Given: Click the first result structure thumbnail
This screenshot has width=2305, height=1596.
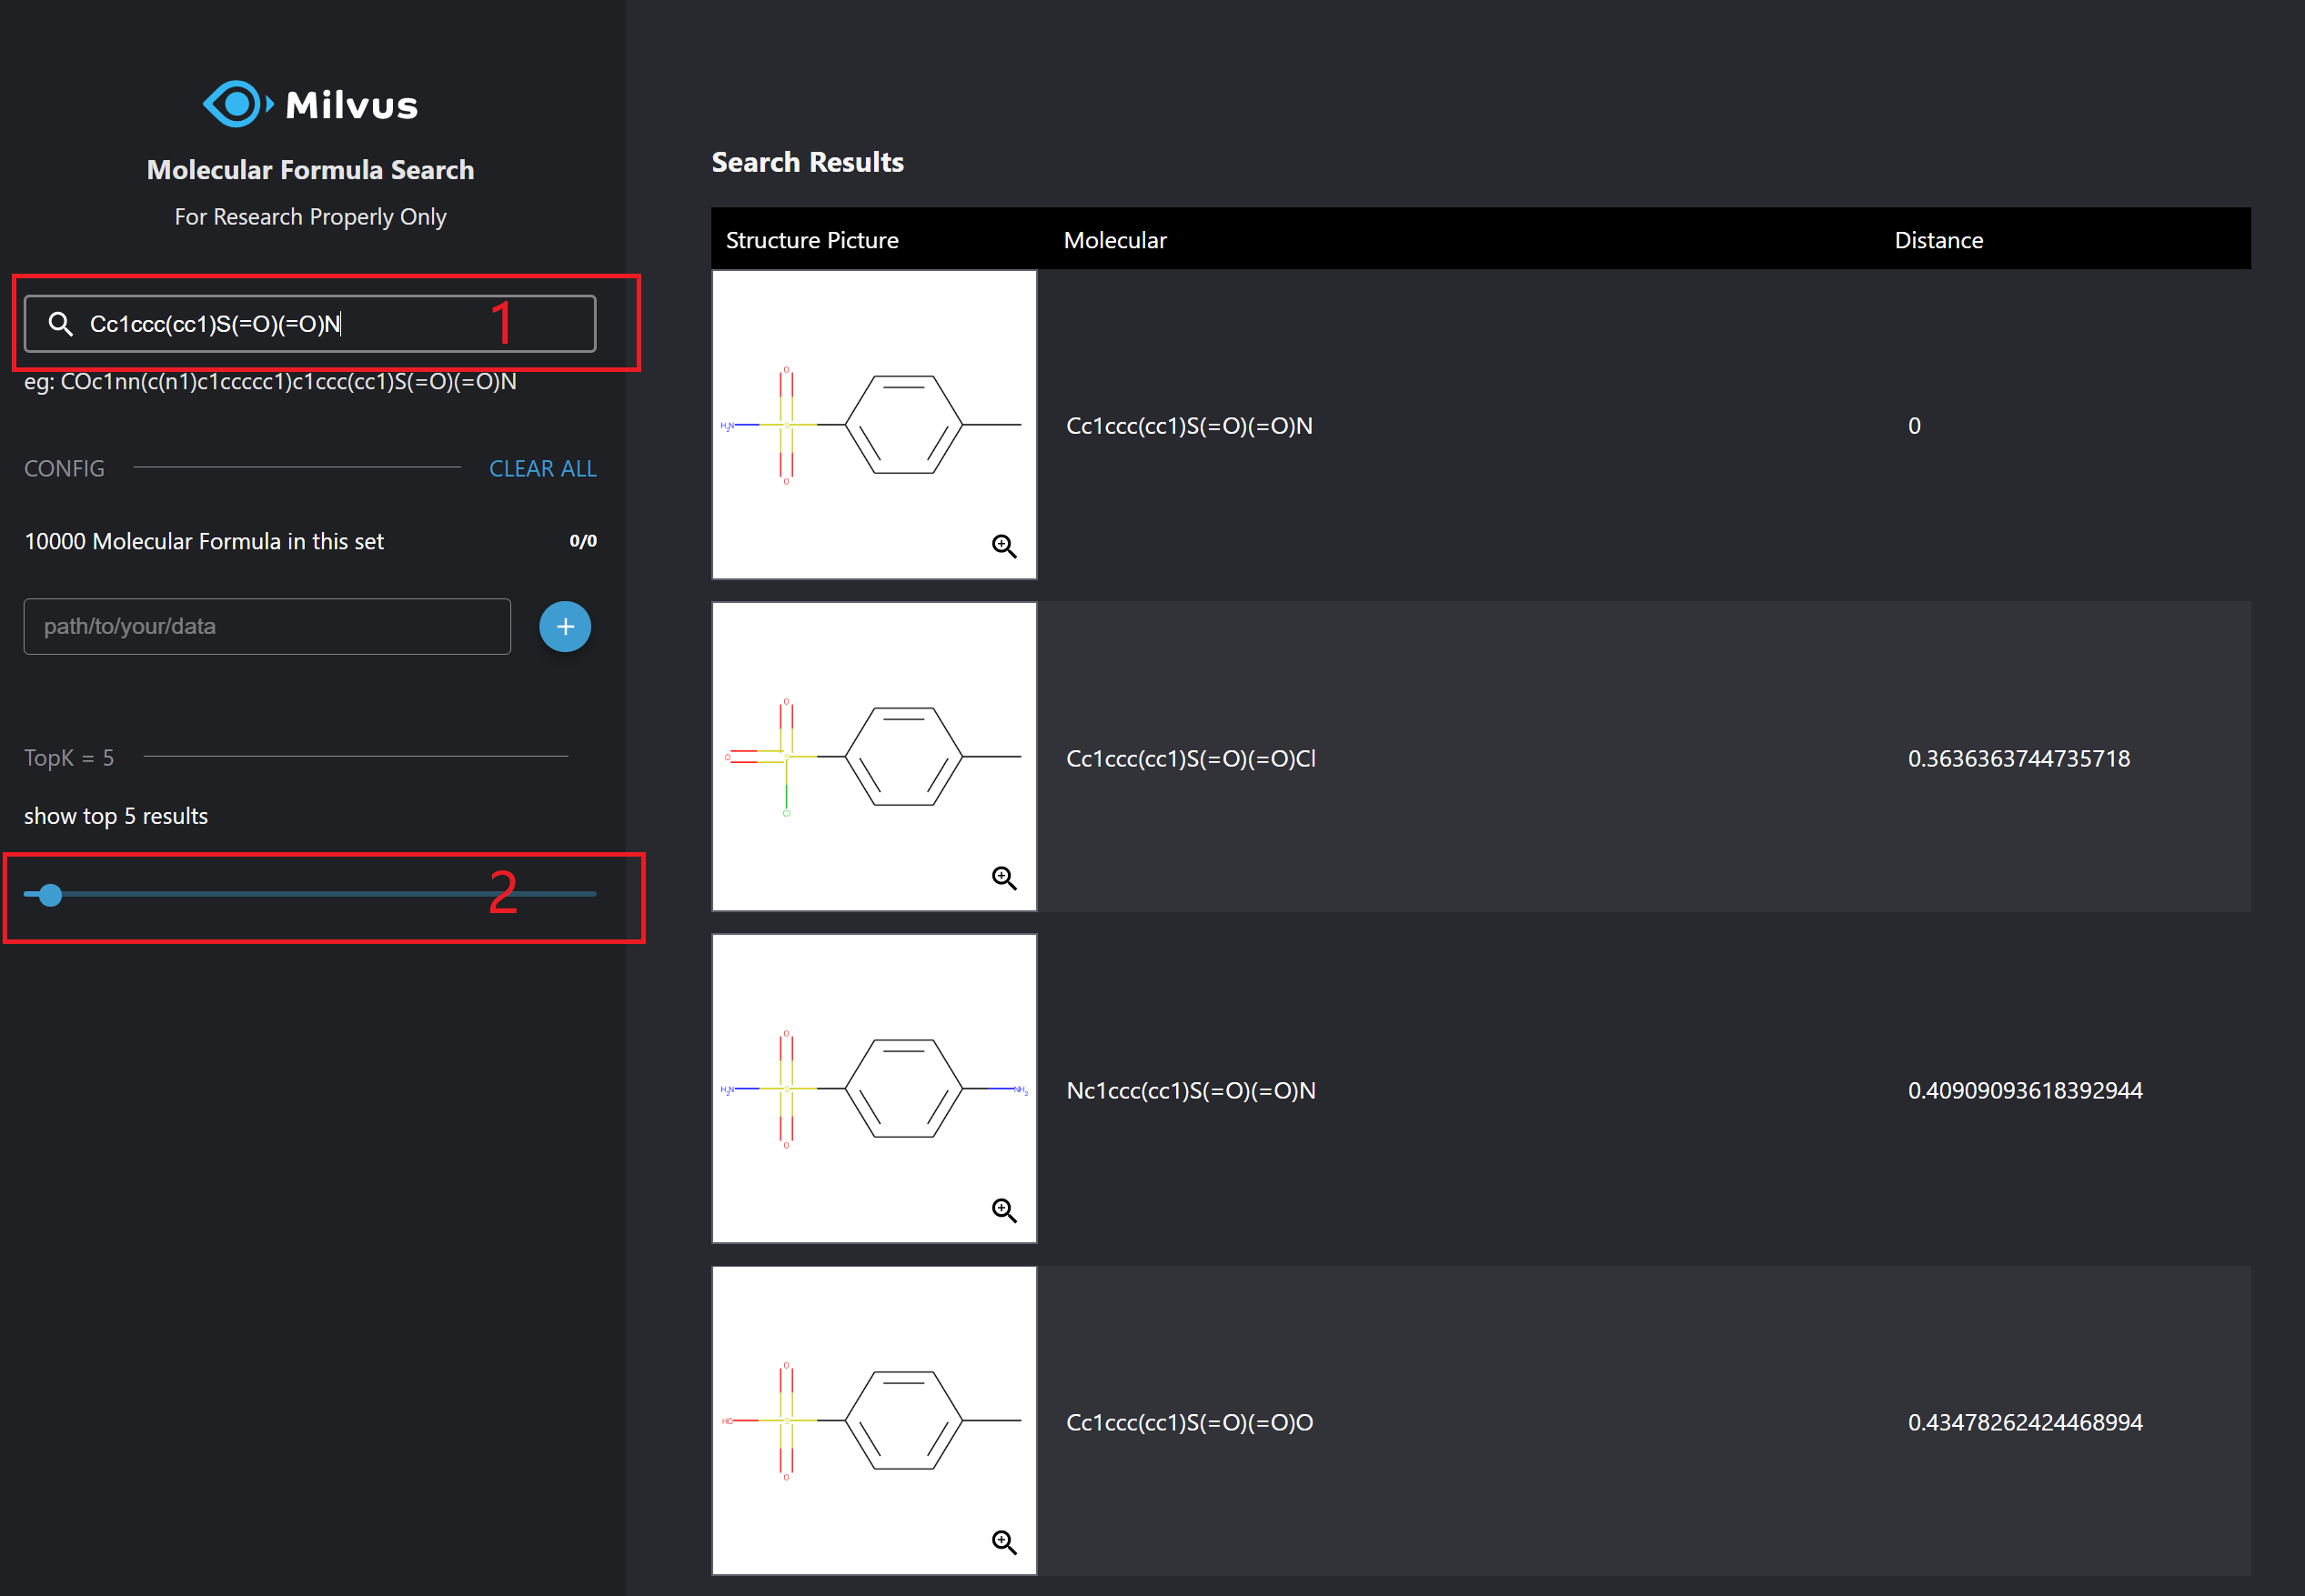Looking at the screenshot, I should 873,425.
